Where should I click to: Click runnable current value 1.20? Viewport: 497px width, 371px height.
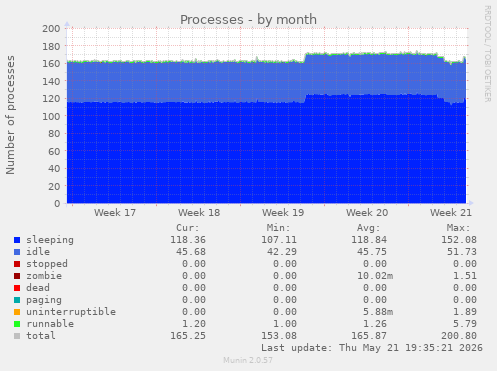tap(194, 324)
